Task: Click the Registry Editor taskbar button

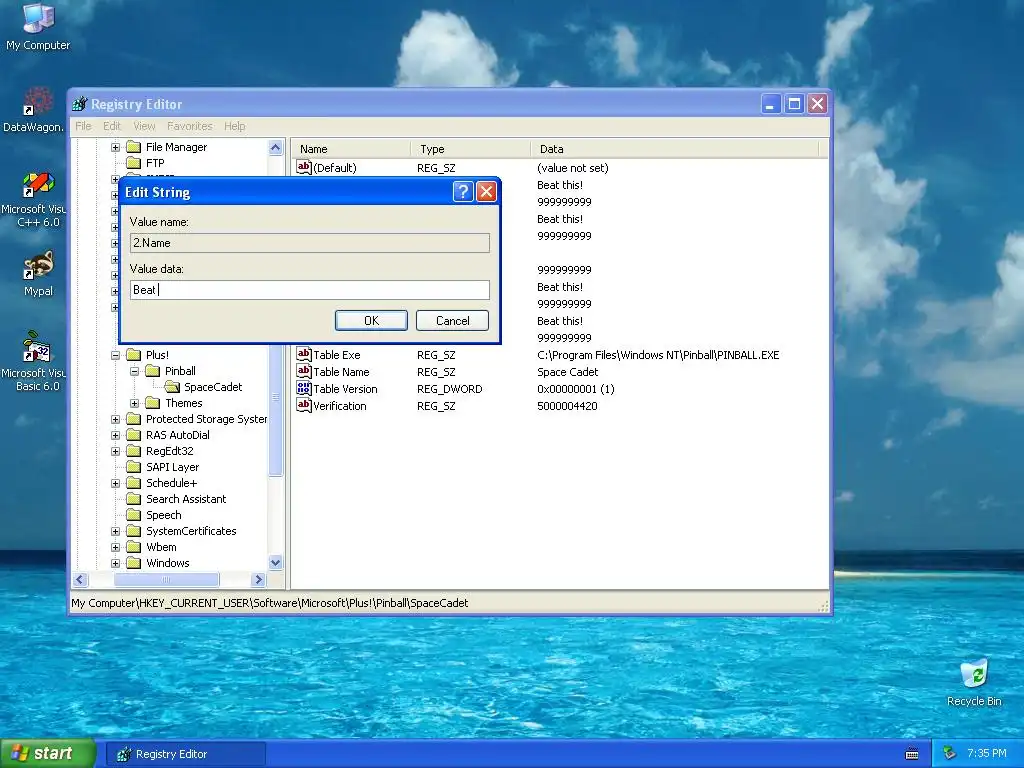Action: [x=185, y=754]
